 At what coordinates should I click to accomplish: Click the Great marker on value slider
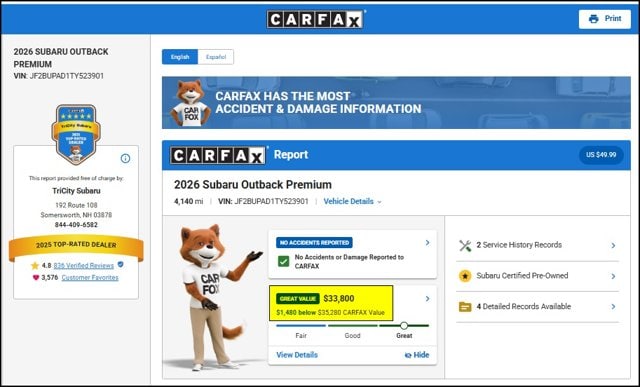(x=404, y=325)
